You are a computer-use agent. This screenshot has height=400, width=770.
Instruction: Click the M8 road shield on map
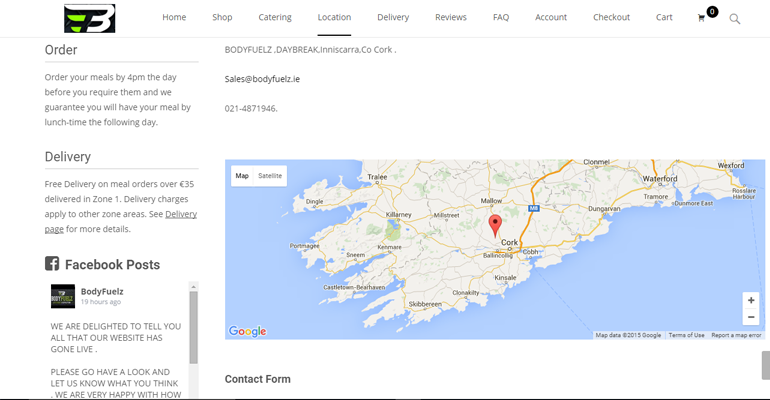pos(534,208)
